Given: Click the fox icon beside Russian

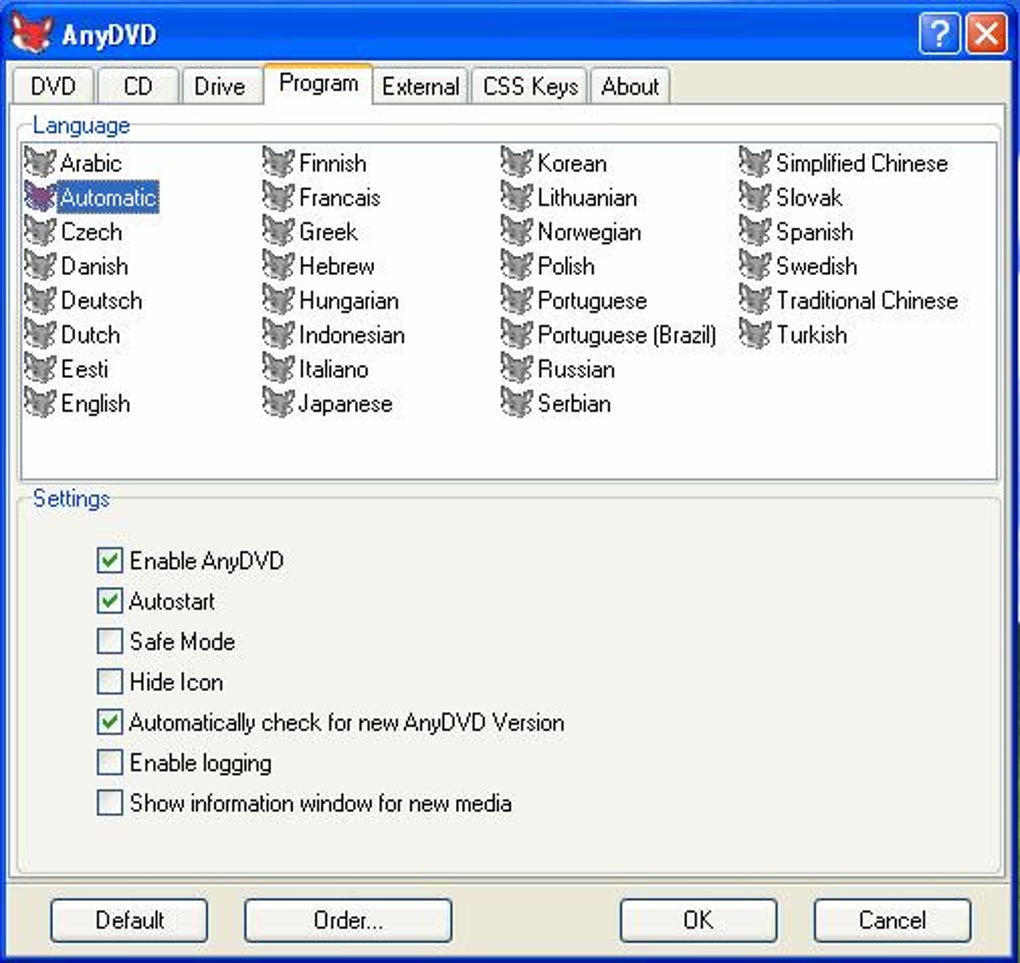Looking at the screenshot, I should [517, 369].
